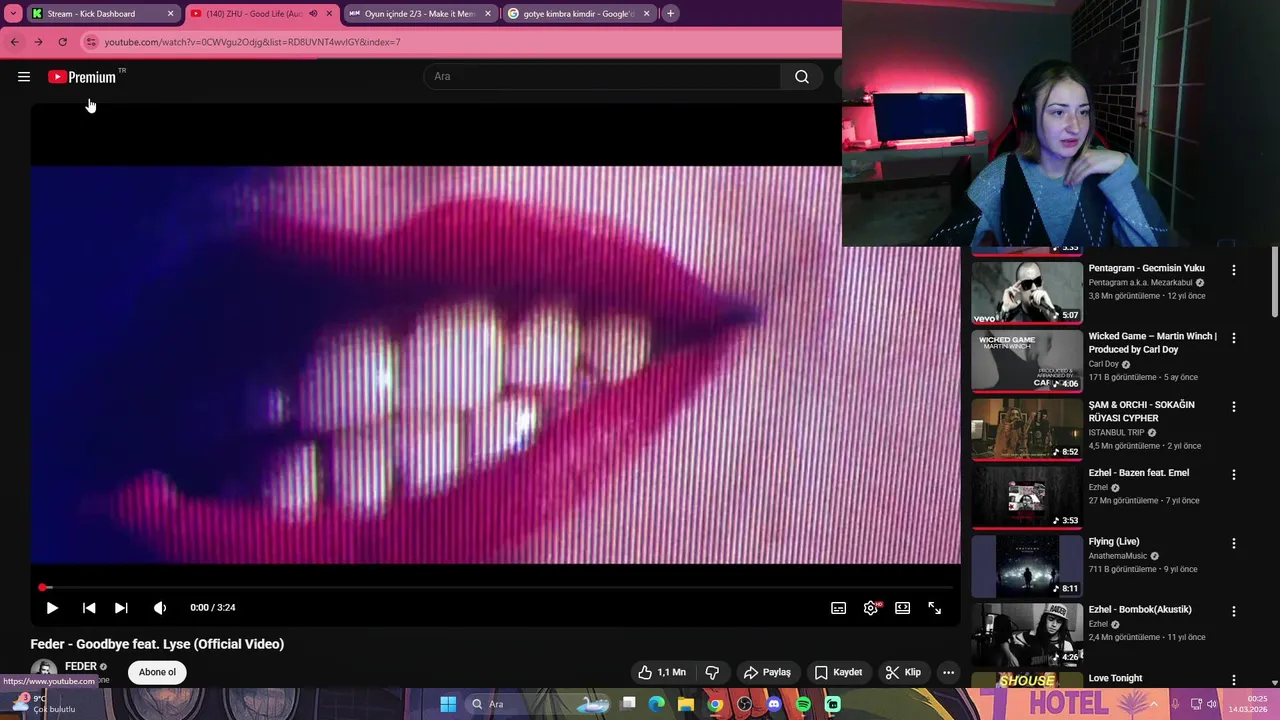The width and height of the screenshot is (1280, 720).
Task: Mute audio via ZHU tab speaker icon
Action: coord(313,14)
